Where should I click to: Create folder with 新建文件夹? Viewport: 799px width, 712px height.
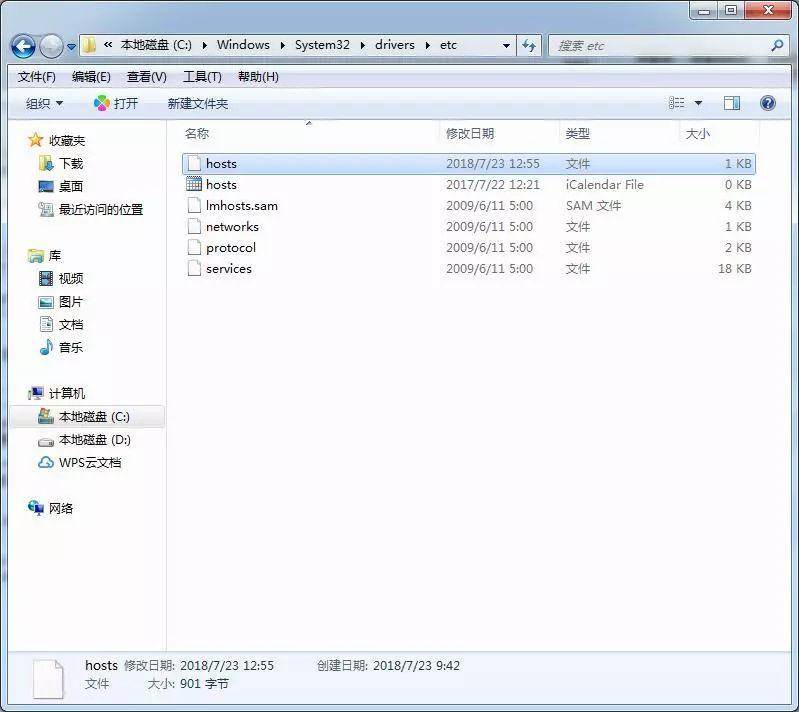(x=198, y=103)
